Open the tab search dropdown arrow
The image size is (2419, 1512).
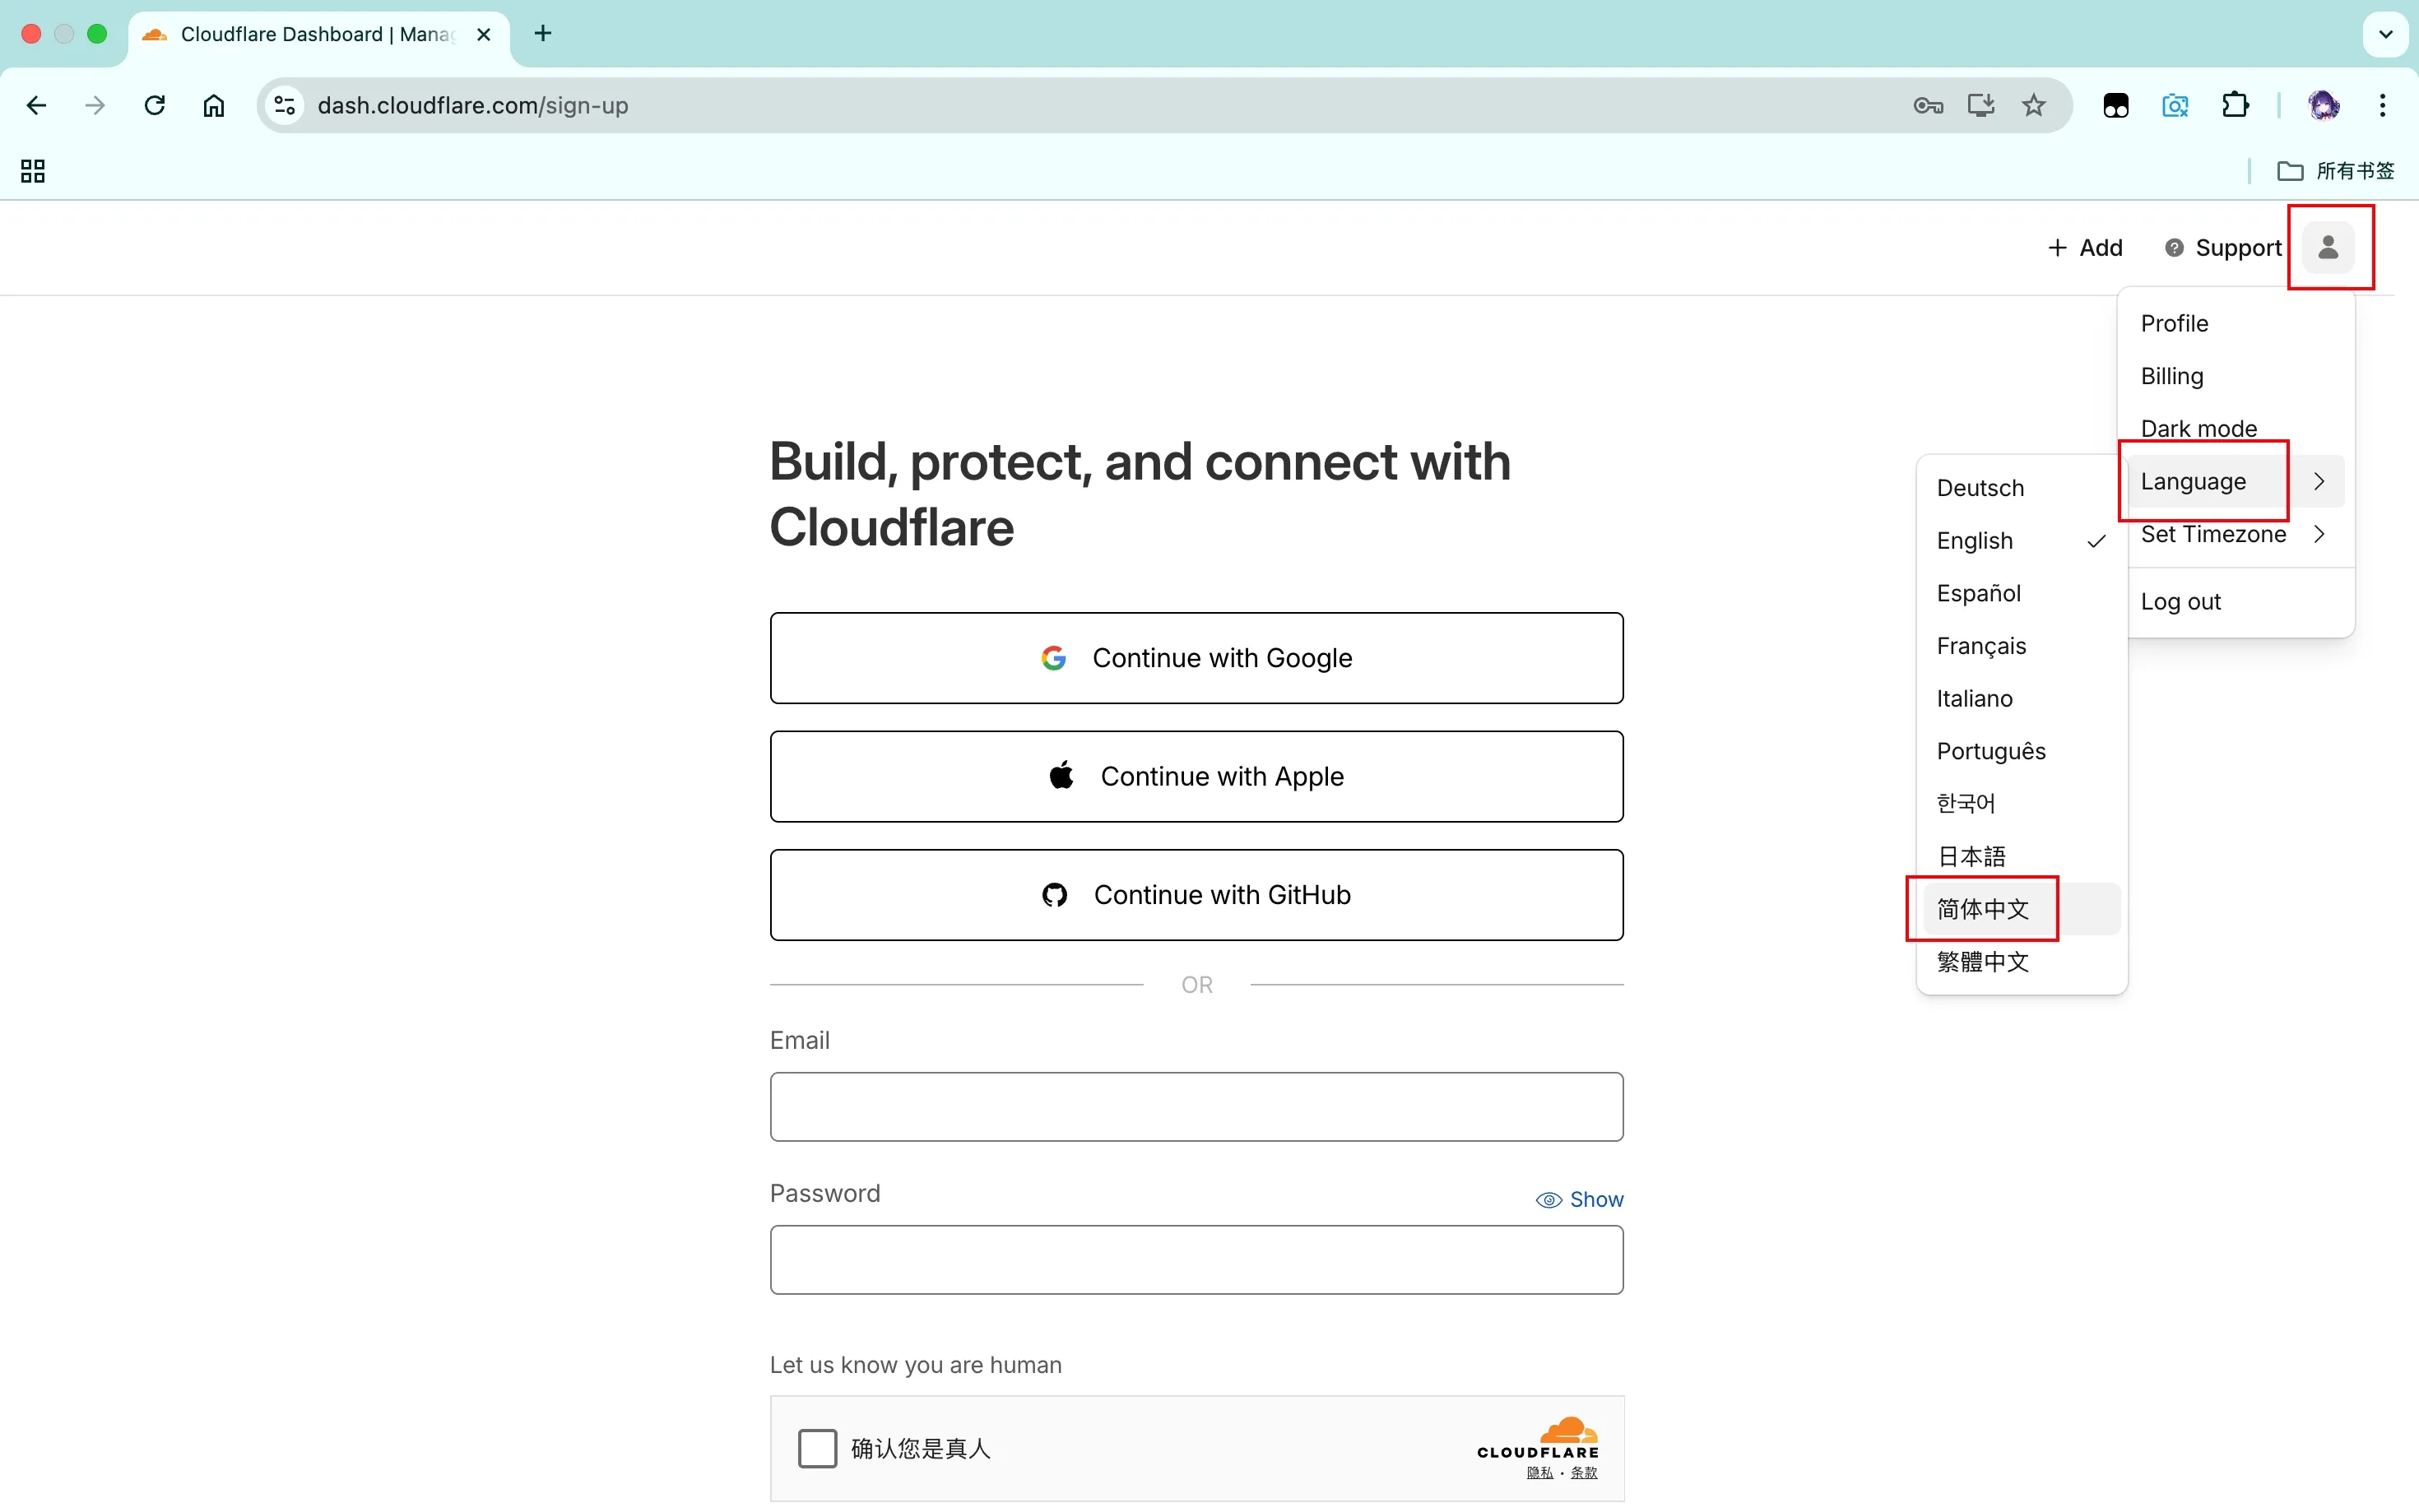coord(2385,34)
